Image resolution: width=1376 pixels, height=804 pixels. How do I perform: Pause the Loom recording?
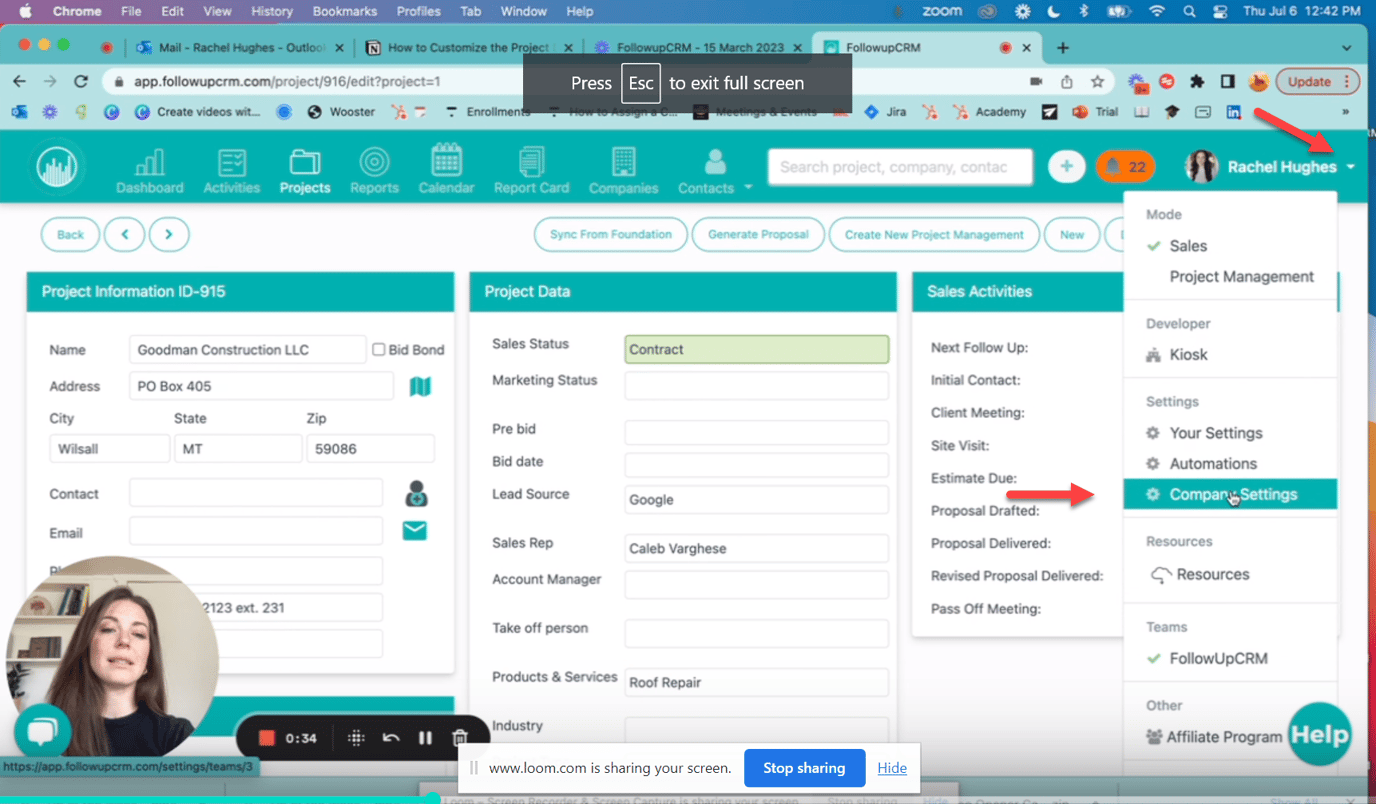[x=425, y=738]
